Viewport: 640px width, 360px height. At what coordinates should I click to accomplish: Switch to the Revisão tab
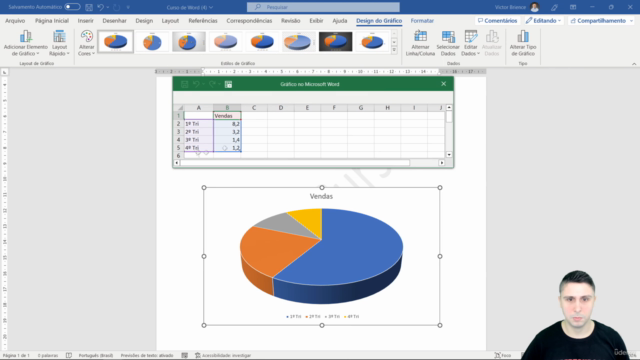click(x=291, y=21)
